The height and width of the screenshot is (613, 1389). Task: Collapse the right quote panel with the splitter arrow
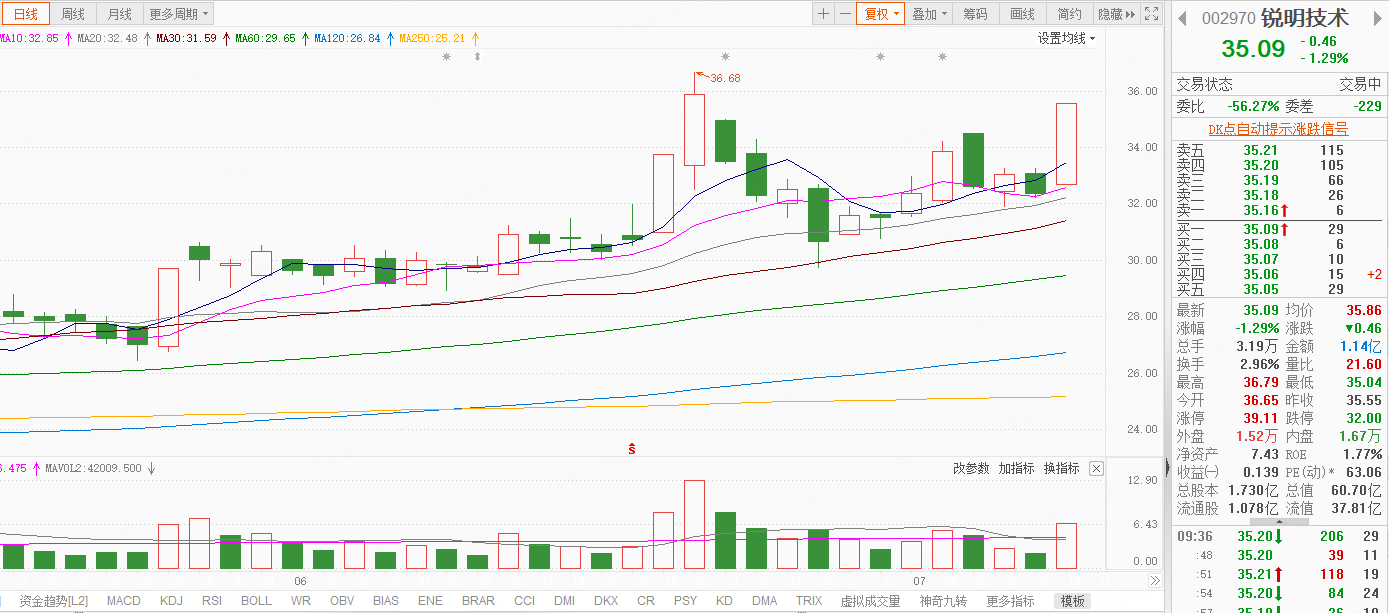(x=1167, y=467)
